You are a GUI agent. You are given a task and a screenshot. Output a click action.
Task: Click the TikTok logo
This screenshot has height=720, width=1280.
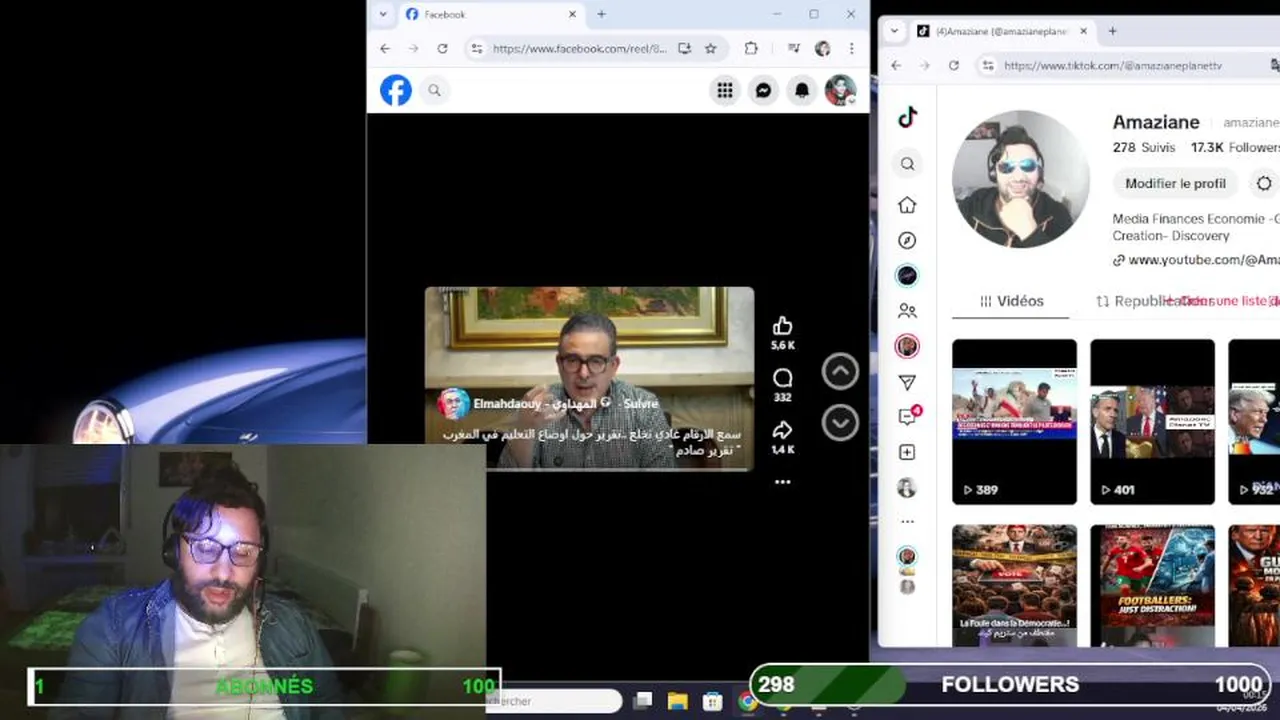(x=907, y=117)
